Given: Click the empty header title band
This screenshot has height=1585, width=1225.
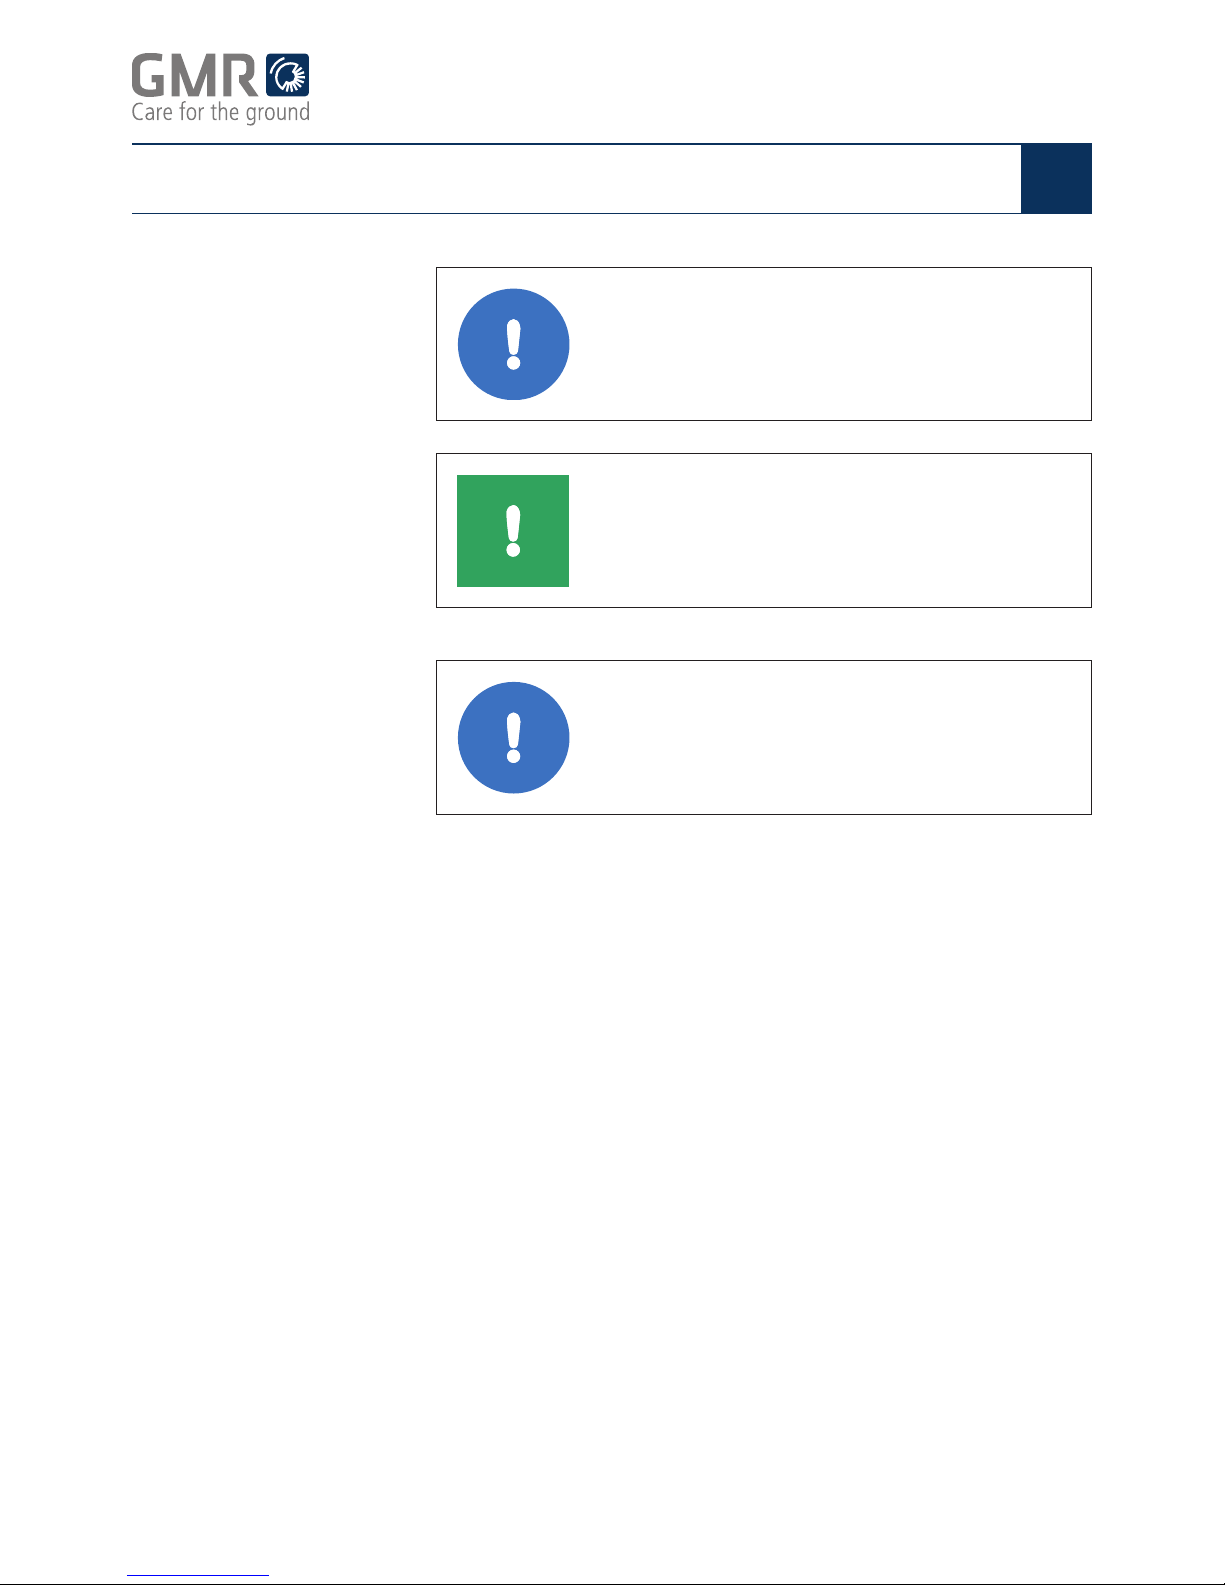Looking at the screenshot, I should [x=576, y=179].
